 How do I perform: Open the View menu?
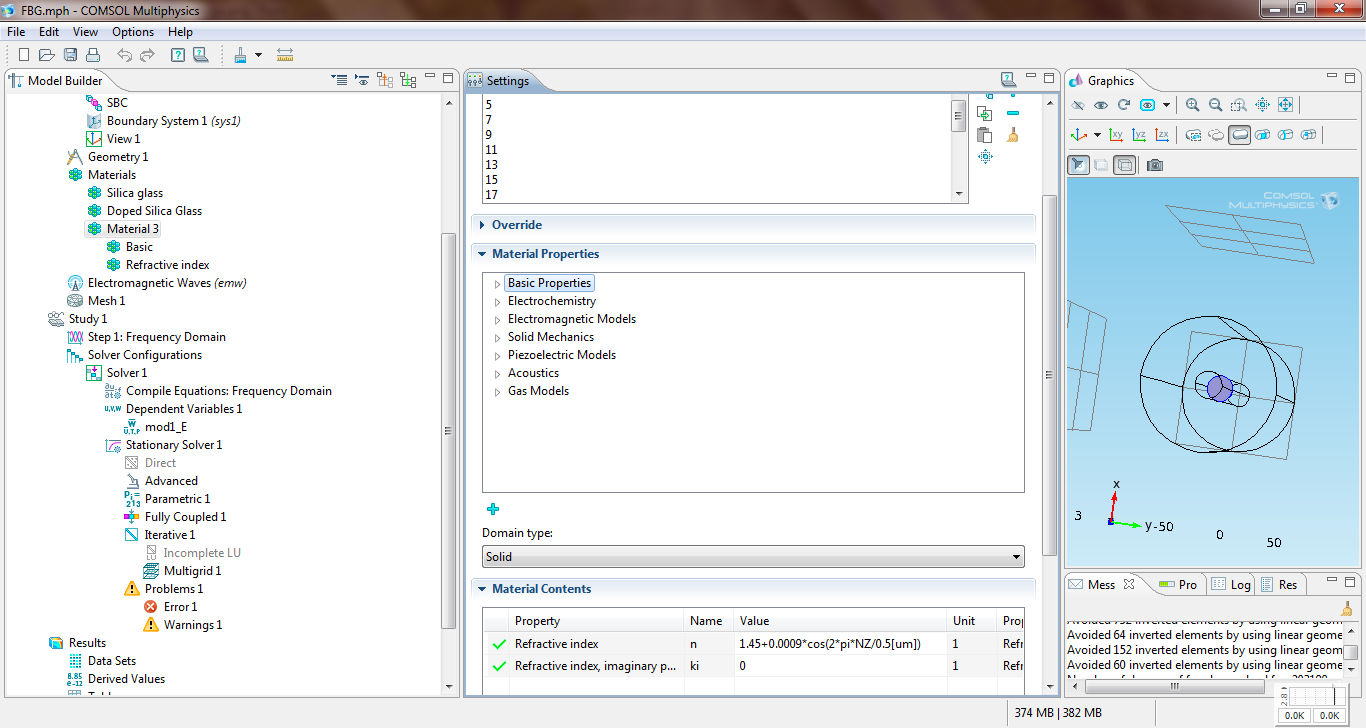pos(86,32)
